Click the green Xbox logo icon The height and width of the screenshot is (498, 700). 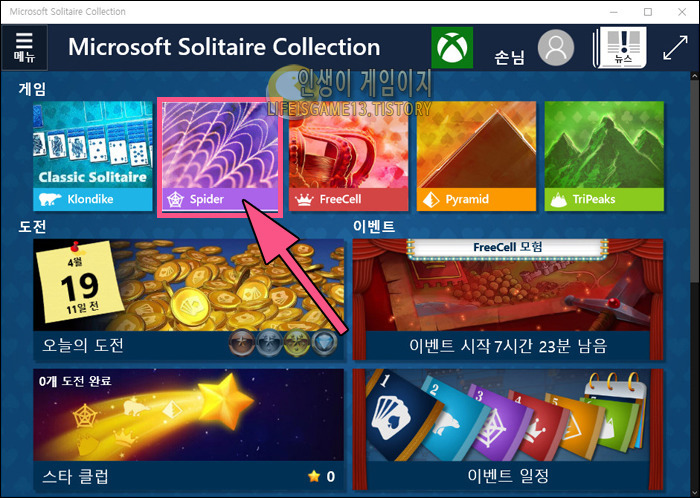pyautogui.click(x=452, y=48)
